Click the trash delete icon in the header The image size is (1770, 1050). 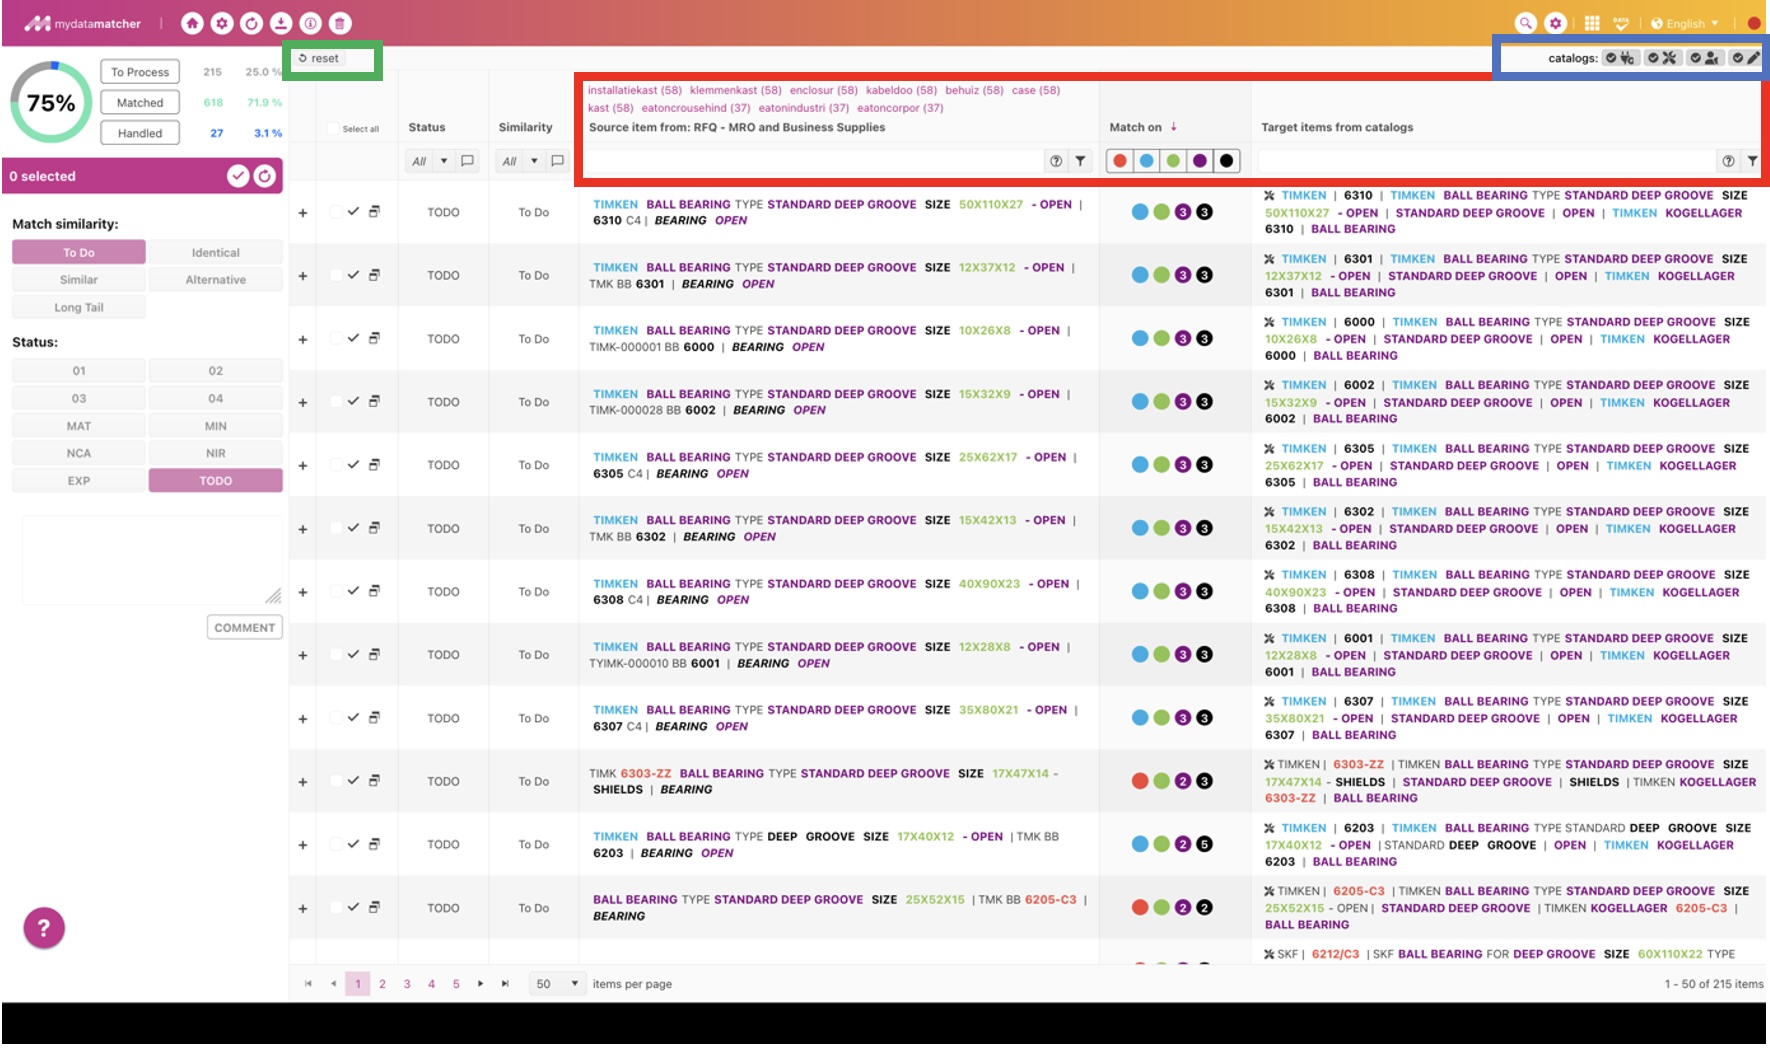pos(340,23)
